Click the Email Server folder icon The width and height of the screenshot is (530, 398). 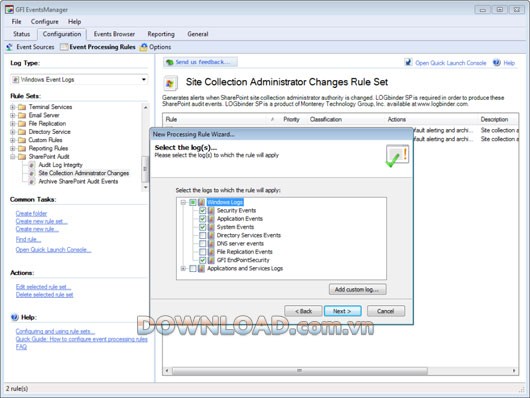coord(22,115)
